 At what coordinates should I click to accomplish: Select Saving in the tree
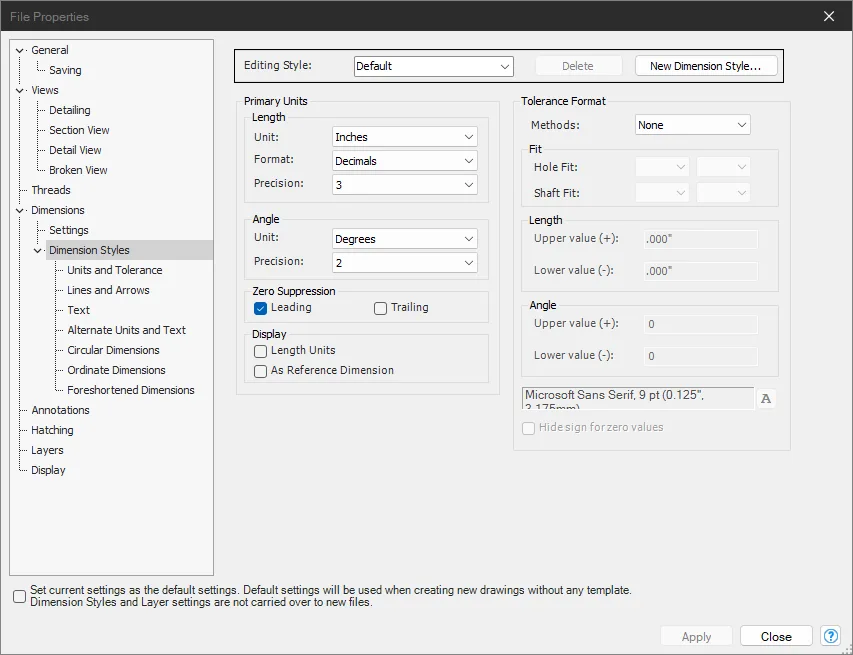[65, 70]
